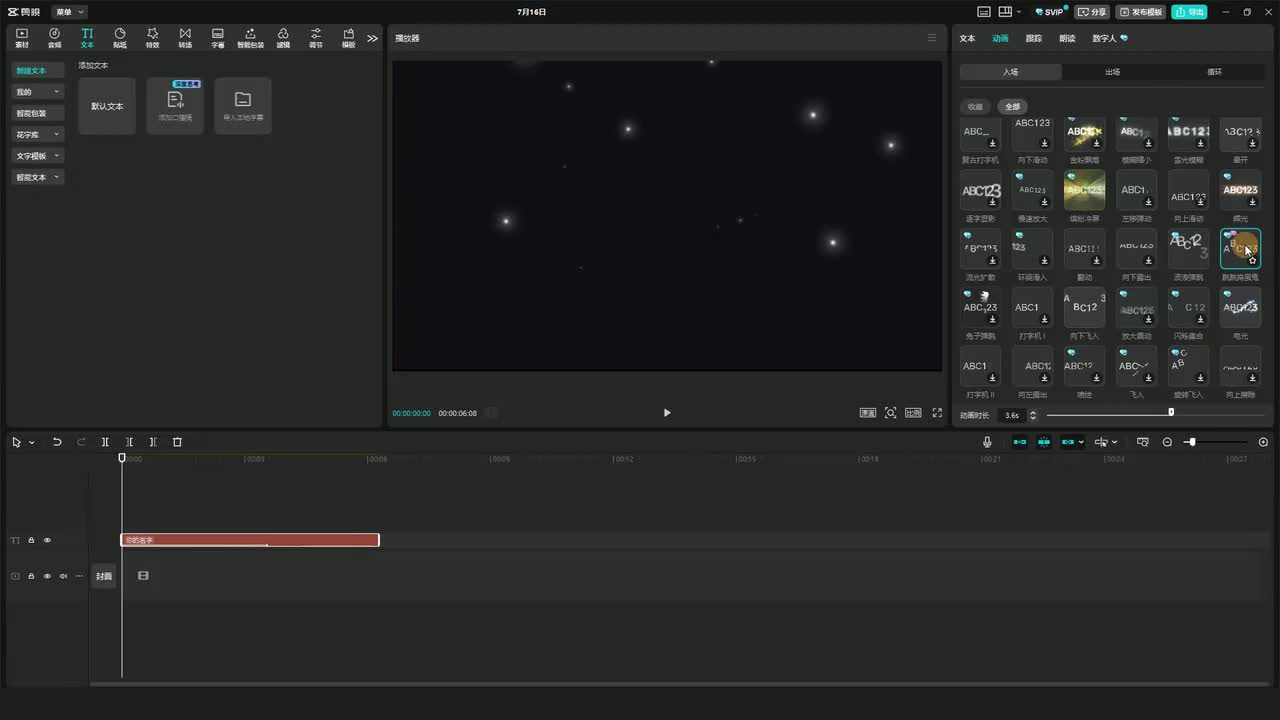Undo the last edit in the timeline toolbar

tap(57, 442)
